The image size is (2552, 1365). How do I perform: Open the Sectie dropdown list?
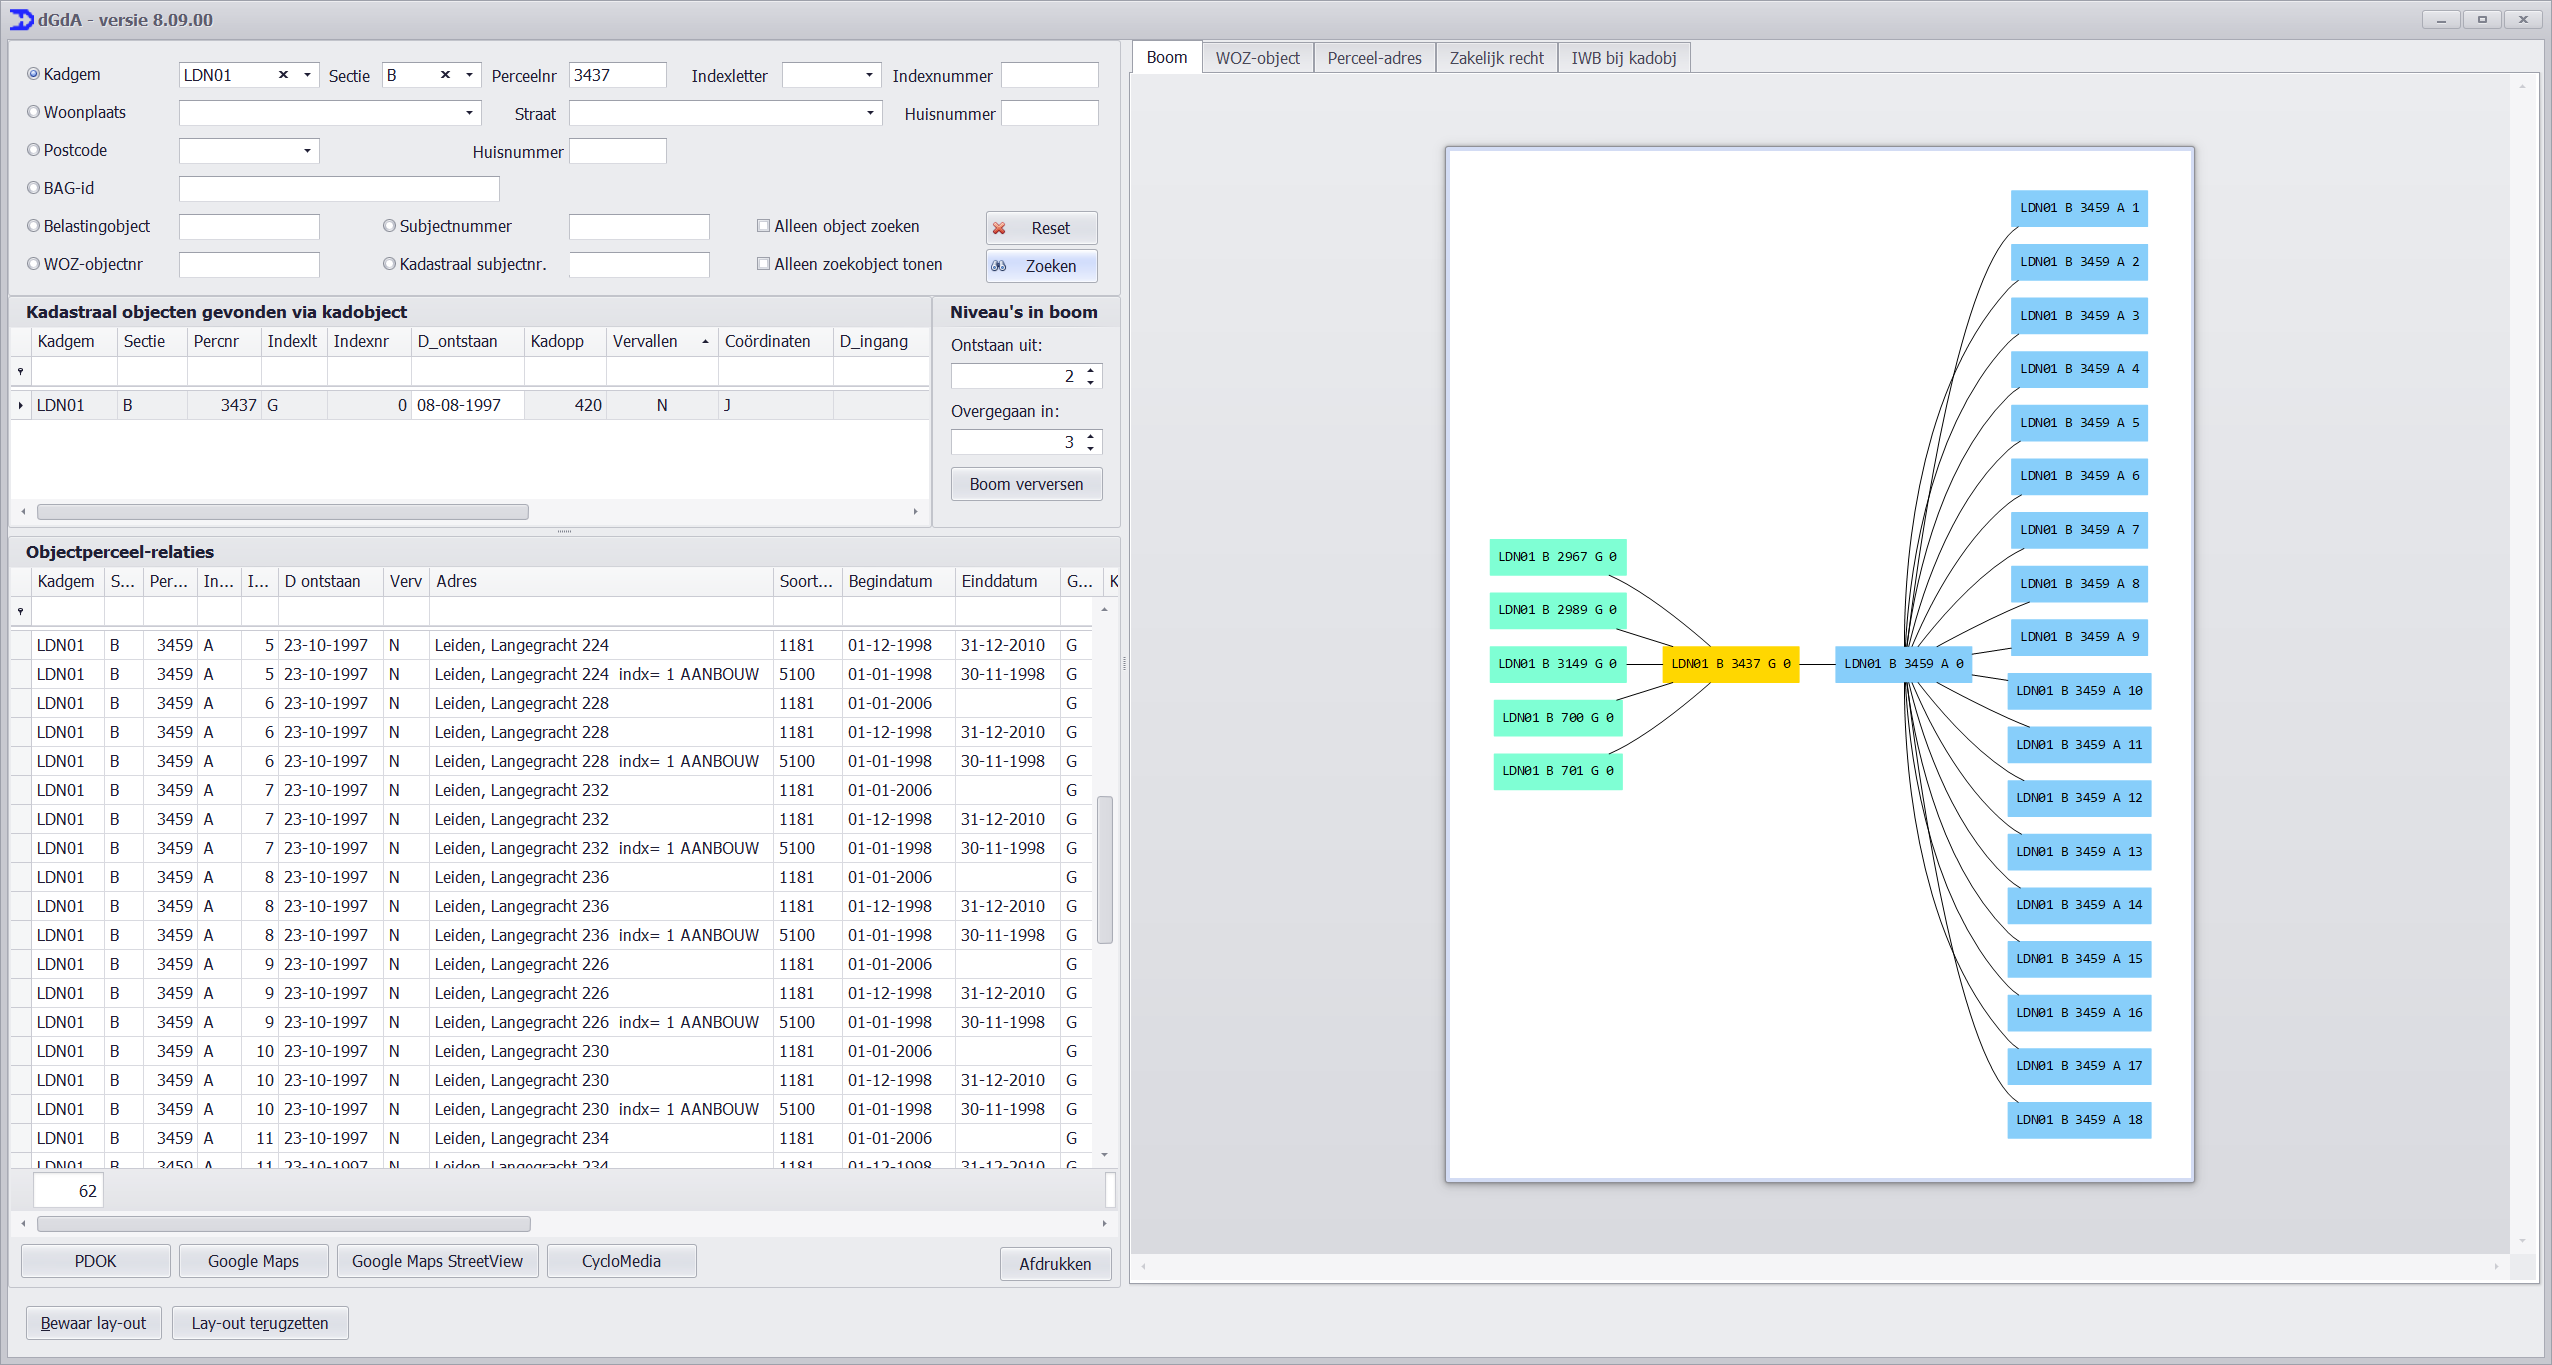(469, 75)
